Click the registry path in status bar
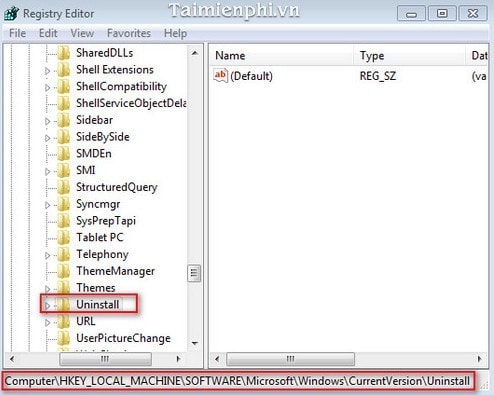Viewport: 494px width, 395px height. click(237, 381)
